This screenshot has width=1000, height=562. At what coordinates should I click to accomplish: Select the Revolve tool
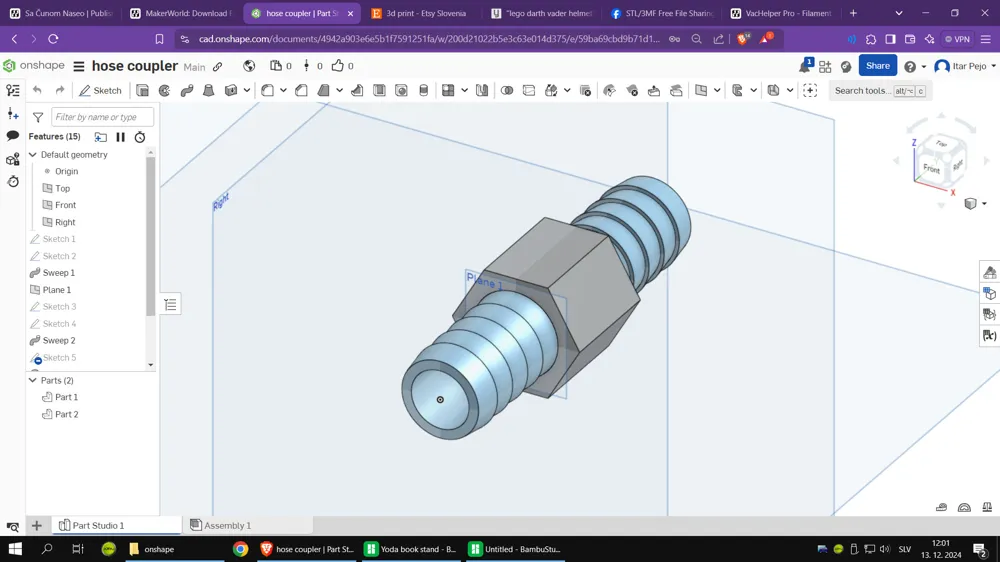[165, 91]
